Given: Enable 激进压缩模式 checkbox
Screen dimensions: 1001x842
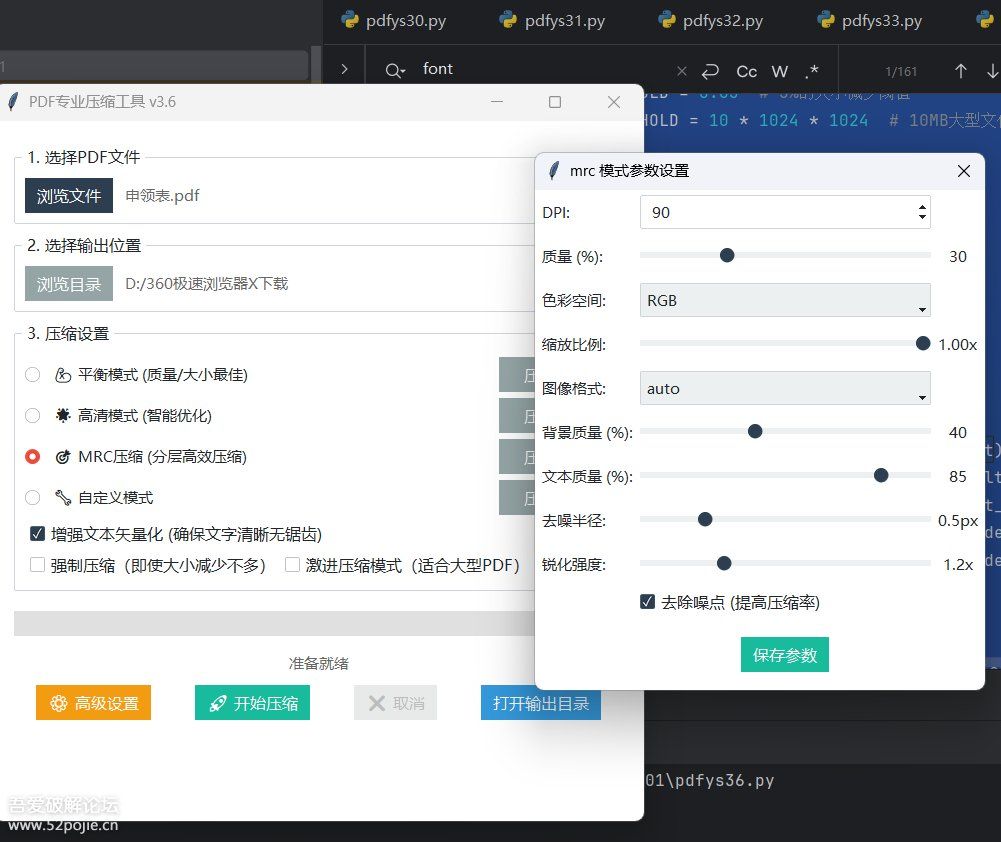Looking at the screenshot, I should [292, 565].
